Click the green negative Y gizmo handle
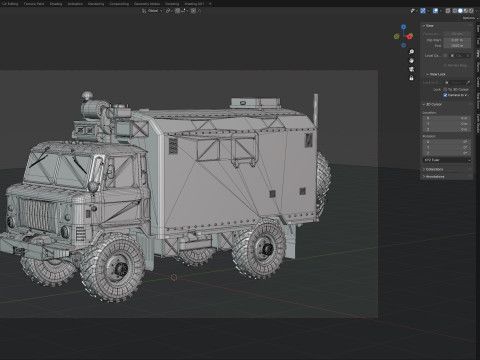This screenshot has height=360, width=480. [396, 36]
